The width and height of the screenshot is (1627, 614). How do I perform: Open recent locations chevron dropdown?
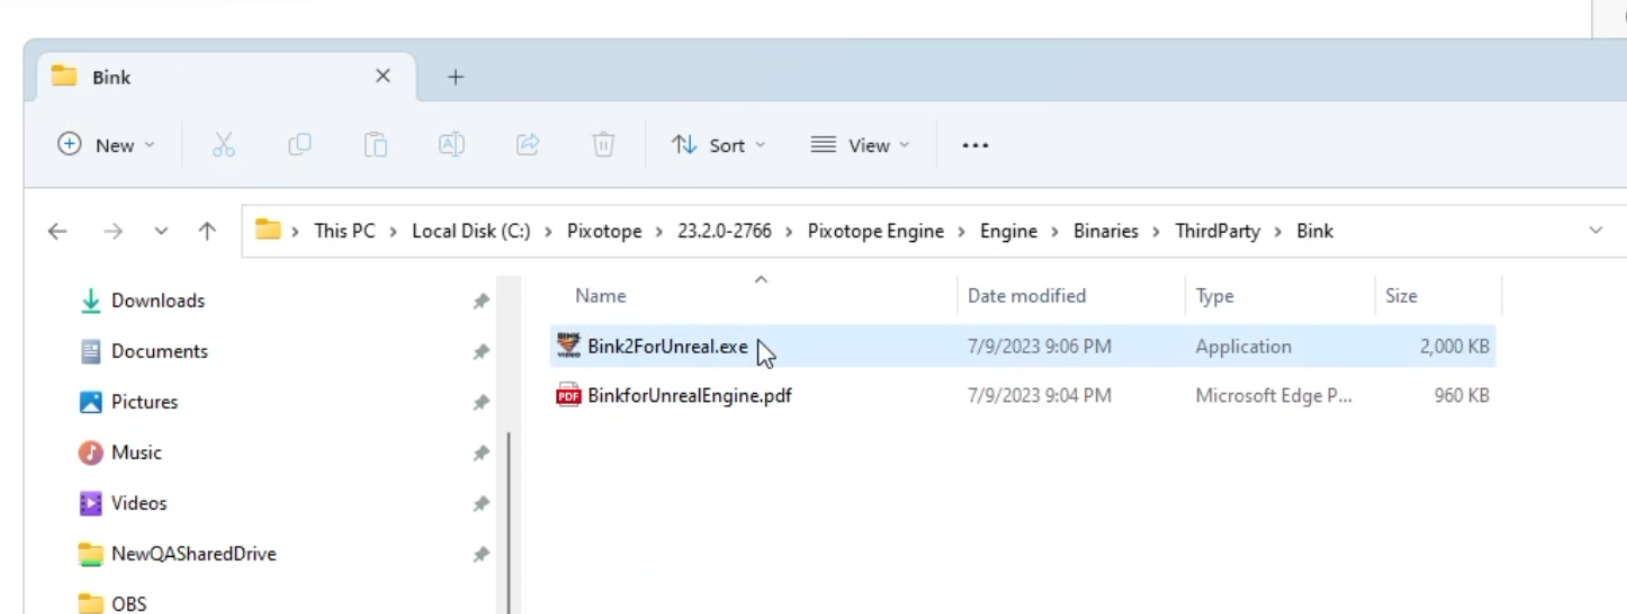click(161, 231)
